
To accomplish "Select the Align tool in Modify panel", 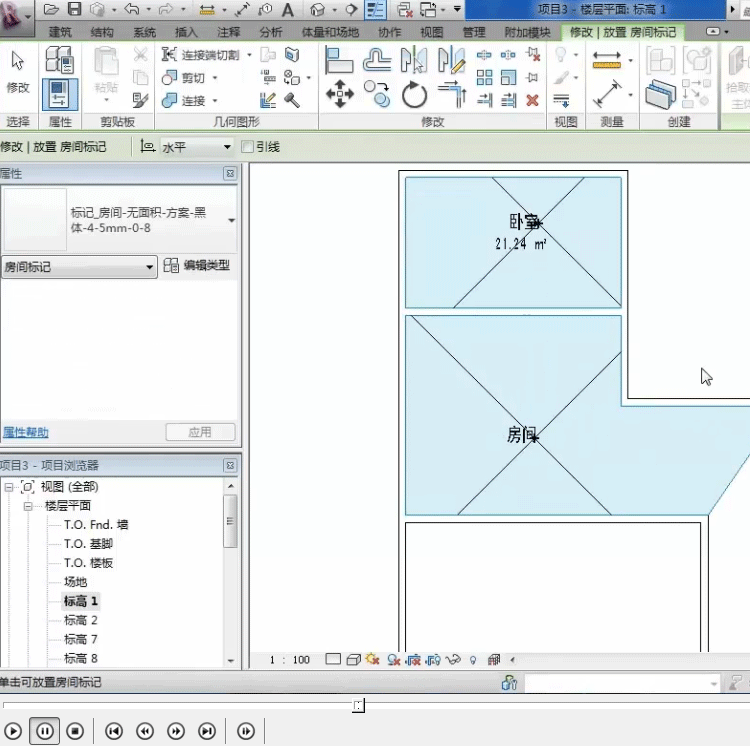I will 340,60.
